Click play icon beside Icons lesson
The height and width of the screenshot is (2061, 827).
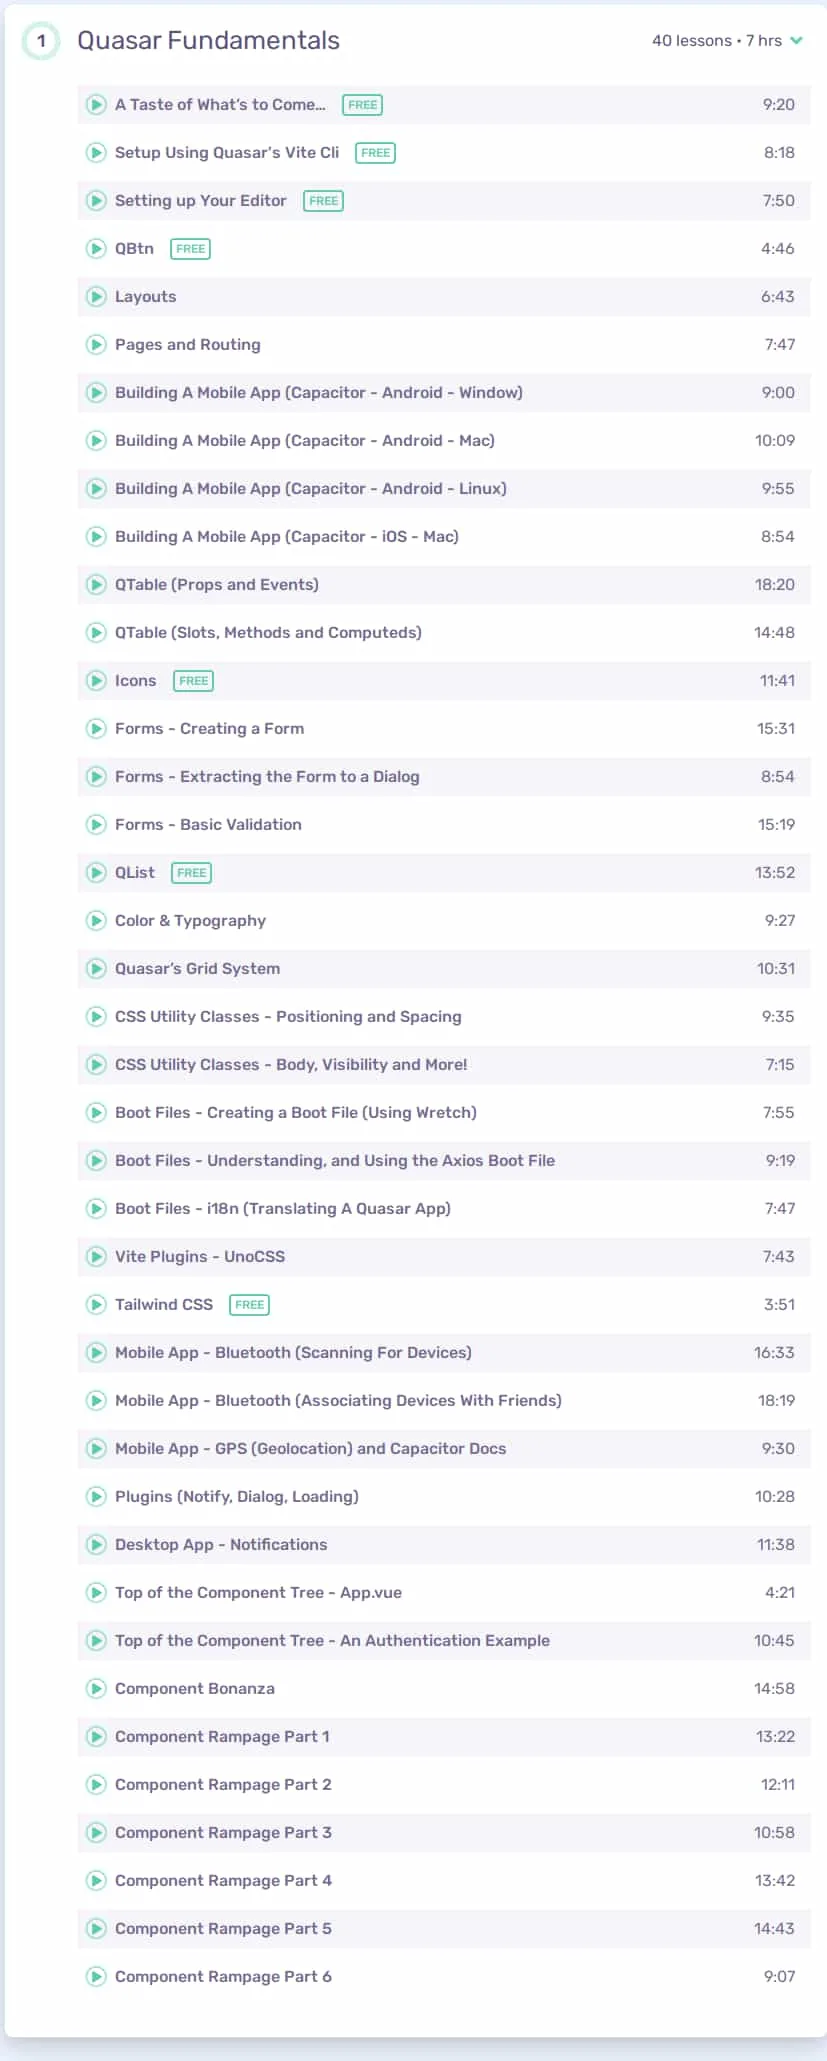96,681
